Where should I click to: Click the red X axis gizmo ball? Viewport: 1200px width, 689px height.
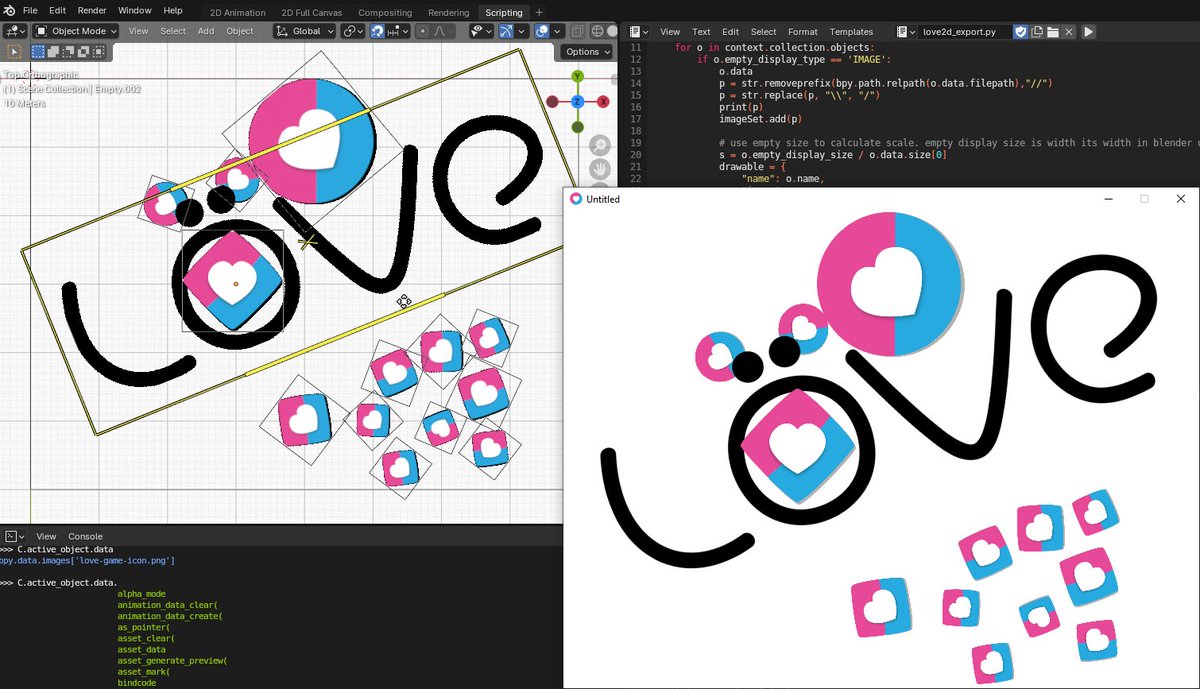(x=602, y=100)
